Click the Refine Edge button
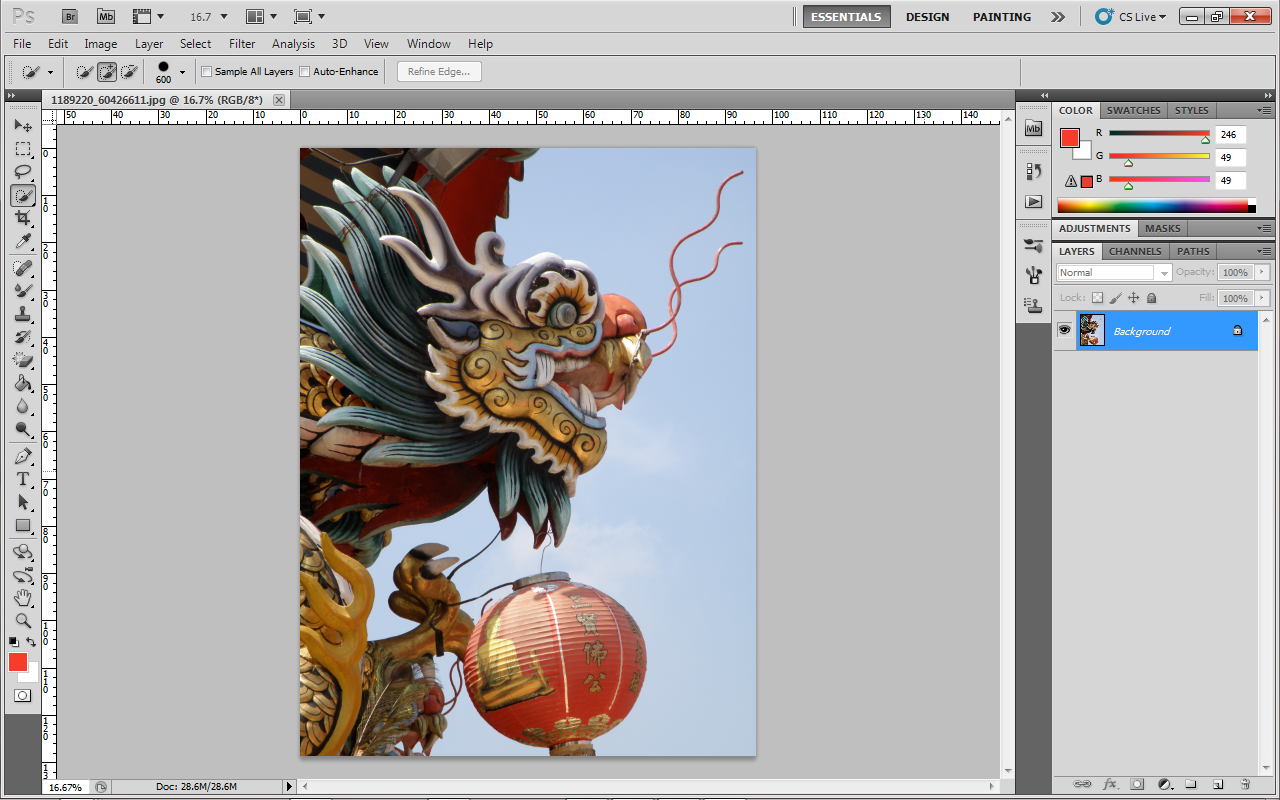This screenshot has height=800, width=1280. click(x=439, y=72)
